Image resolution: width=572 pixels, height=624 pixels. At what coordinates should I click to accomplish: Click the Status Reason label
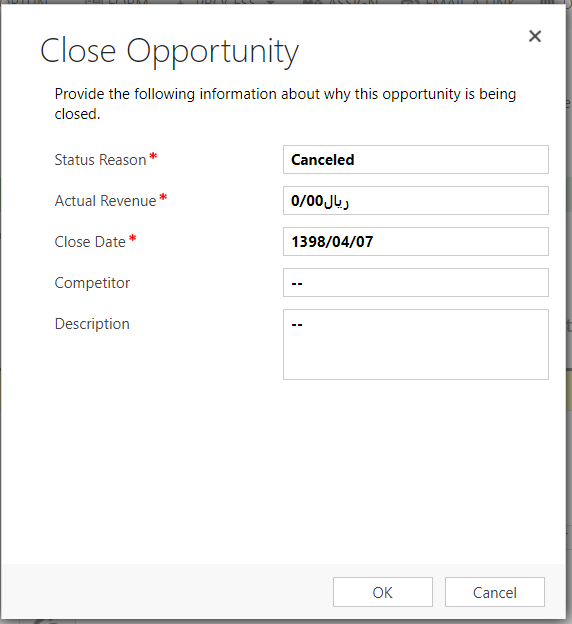[x=100, y=160]
